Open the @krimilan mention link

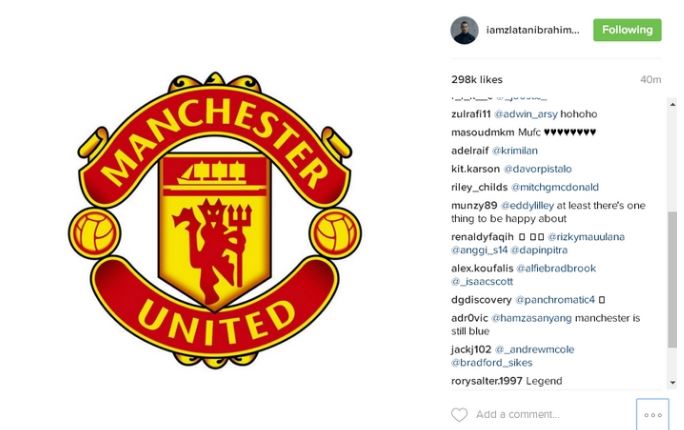pos(515,151)
